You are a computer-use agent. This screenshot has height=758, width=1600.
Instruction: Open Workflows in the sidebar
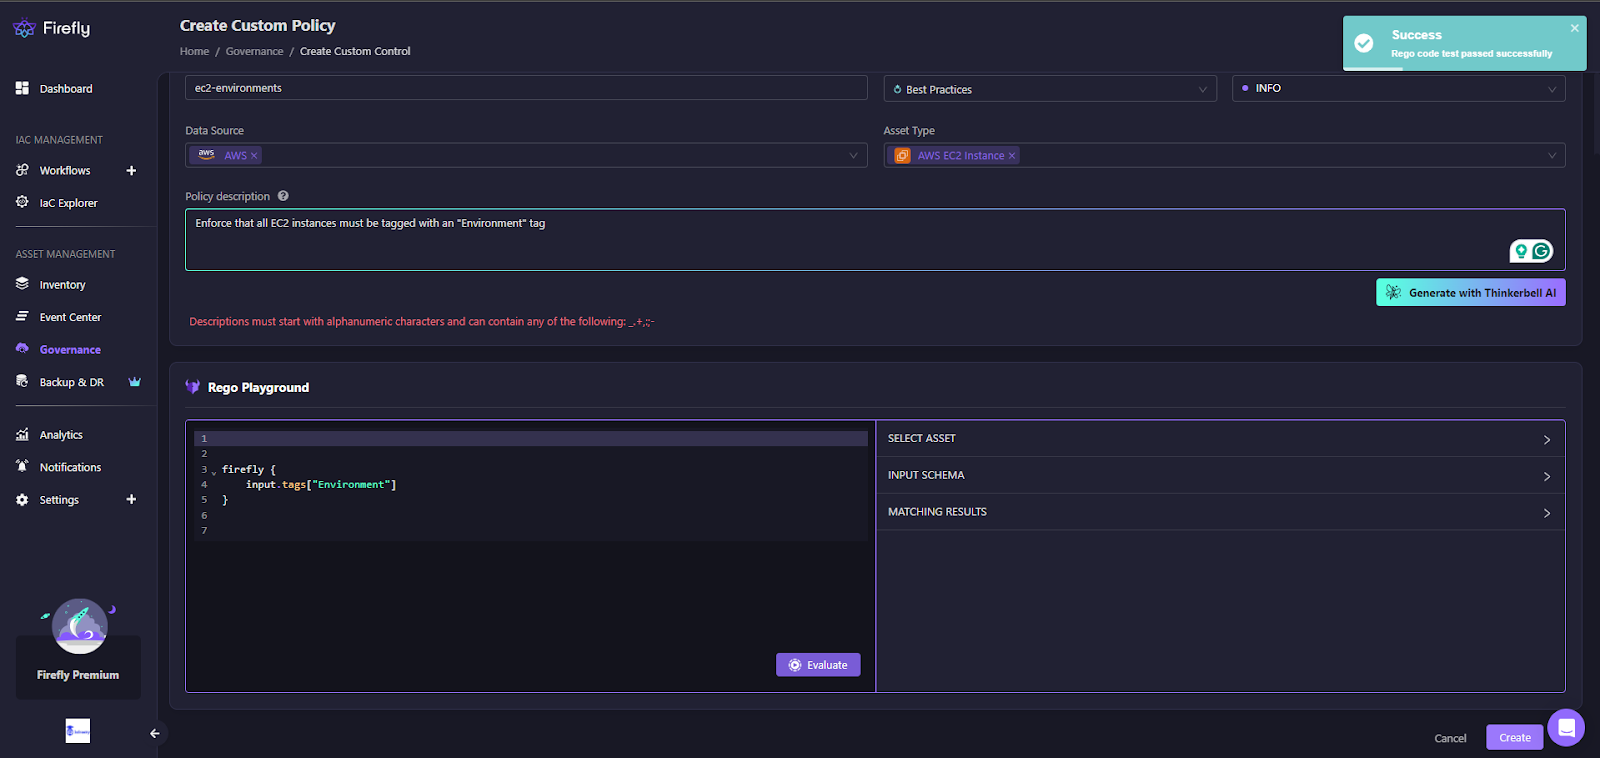click(x=65, y=171)
